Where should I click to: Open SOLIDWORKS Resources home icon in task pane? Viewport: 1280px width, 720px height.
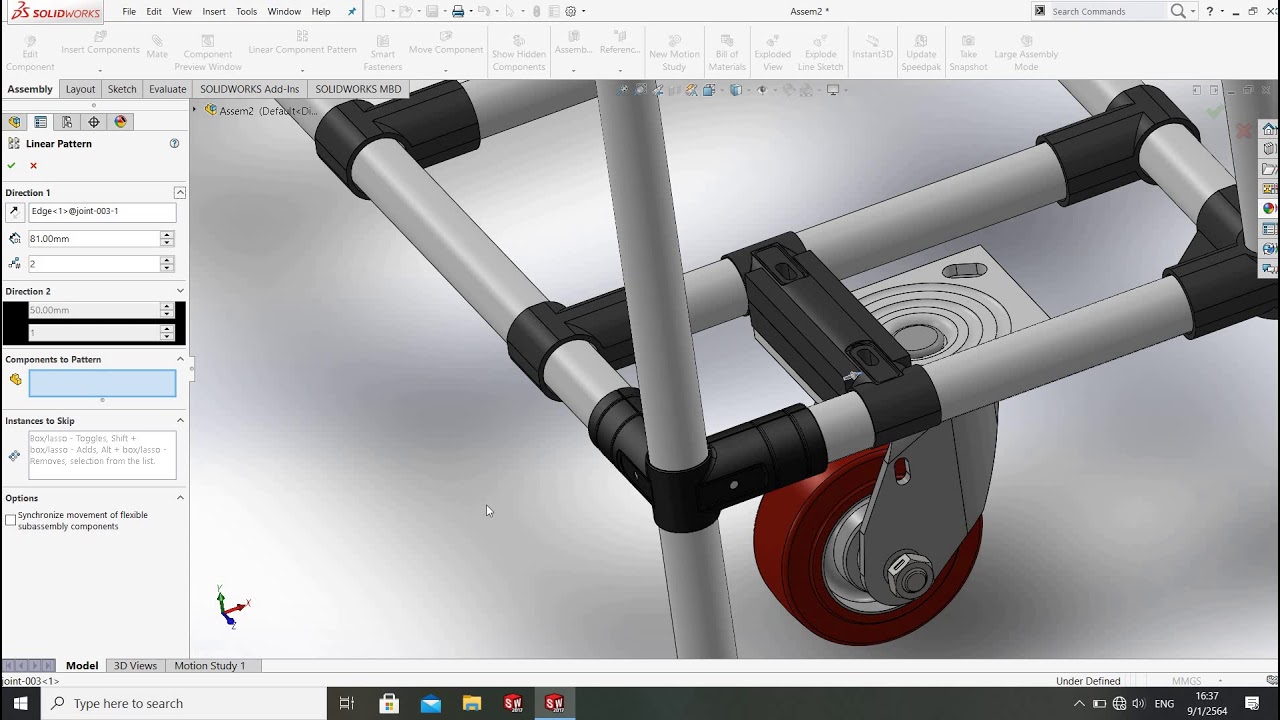pos(1269,129)
